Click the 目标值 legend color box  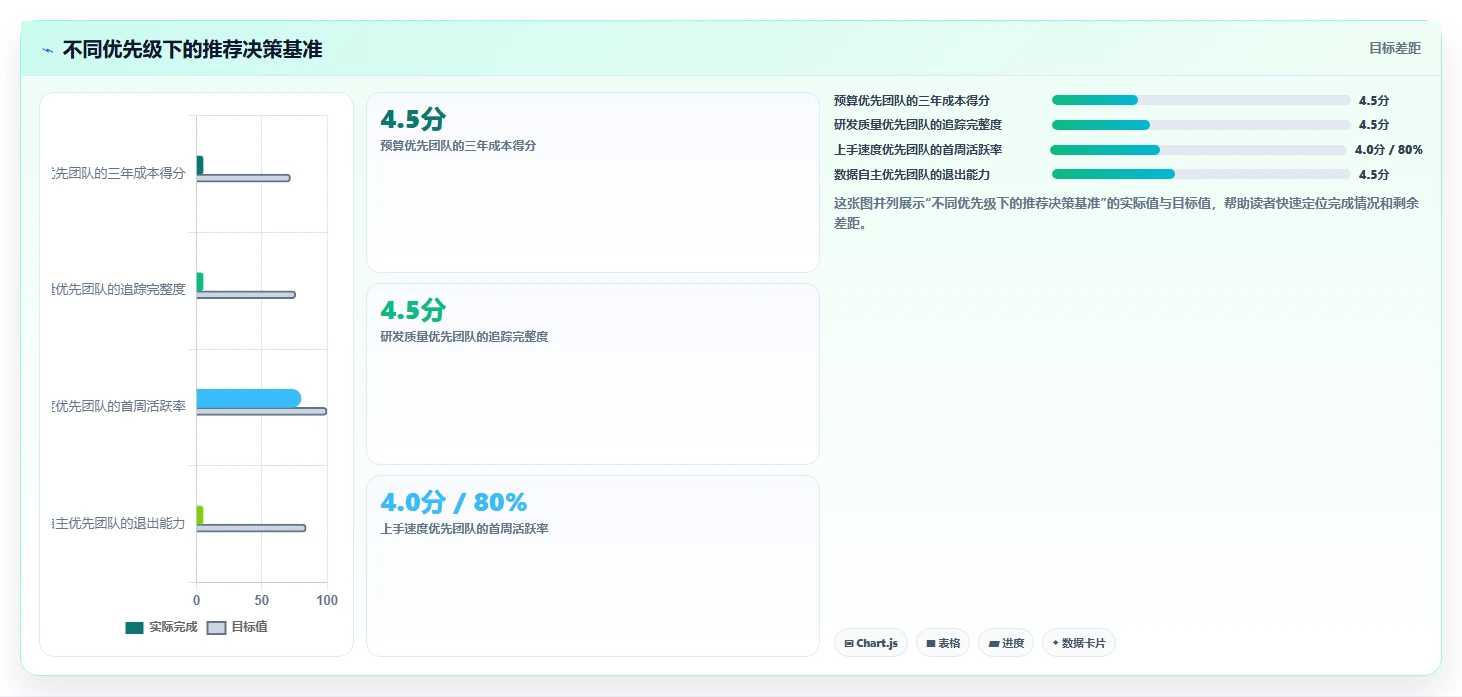216,628
